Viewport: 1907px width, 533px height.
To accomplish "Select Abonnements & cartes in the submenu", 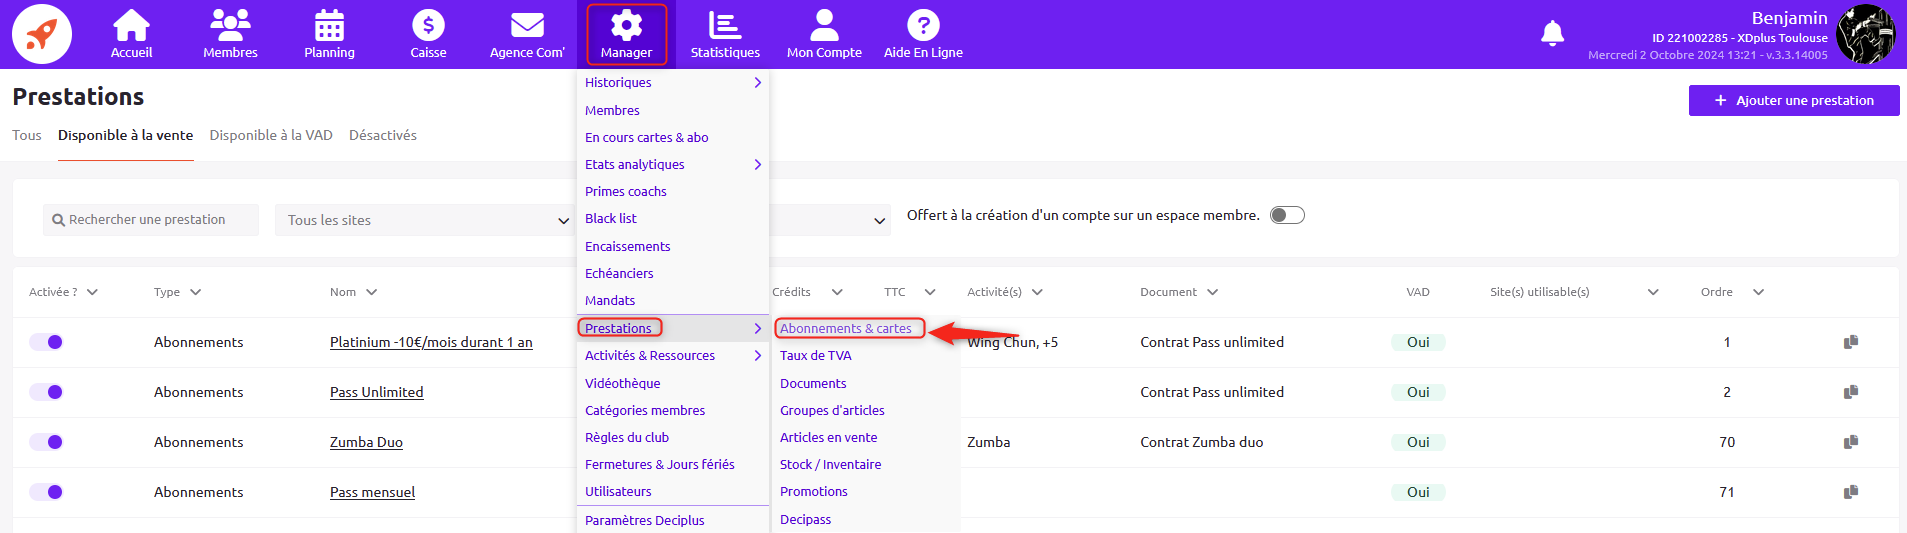I will click(846, 329).
